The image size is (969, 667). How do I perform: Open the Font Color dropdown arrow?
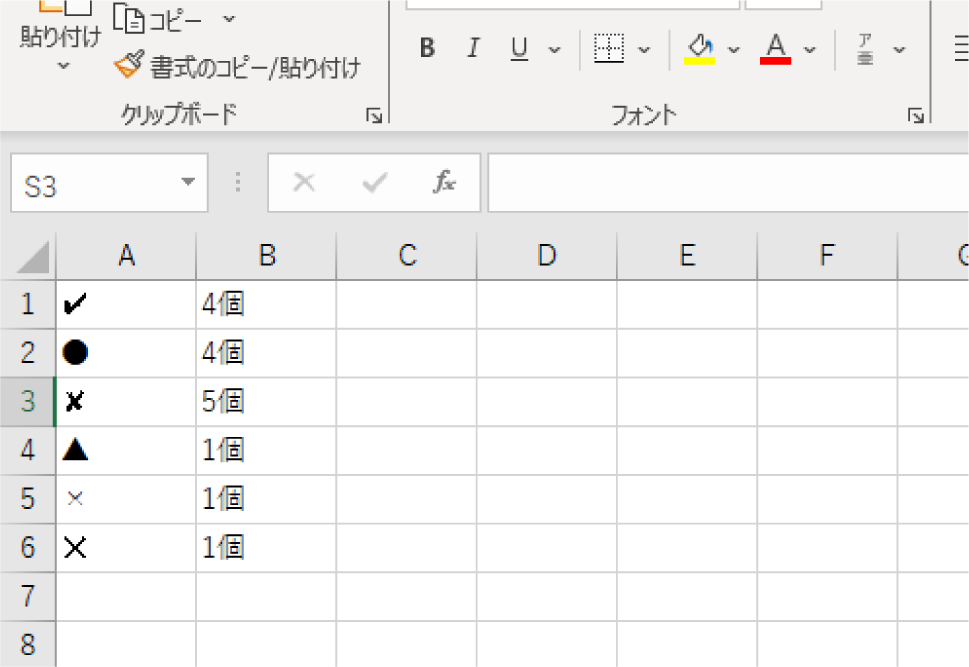tap(810, 49)
